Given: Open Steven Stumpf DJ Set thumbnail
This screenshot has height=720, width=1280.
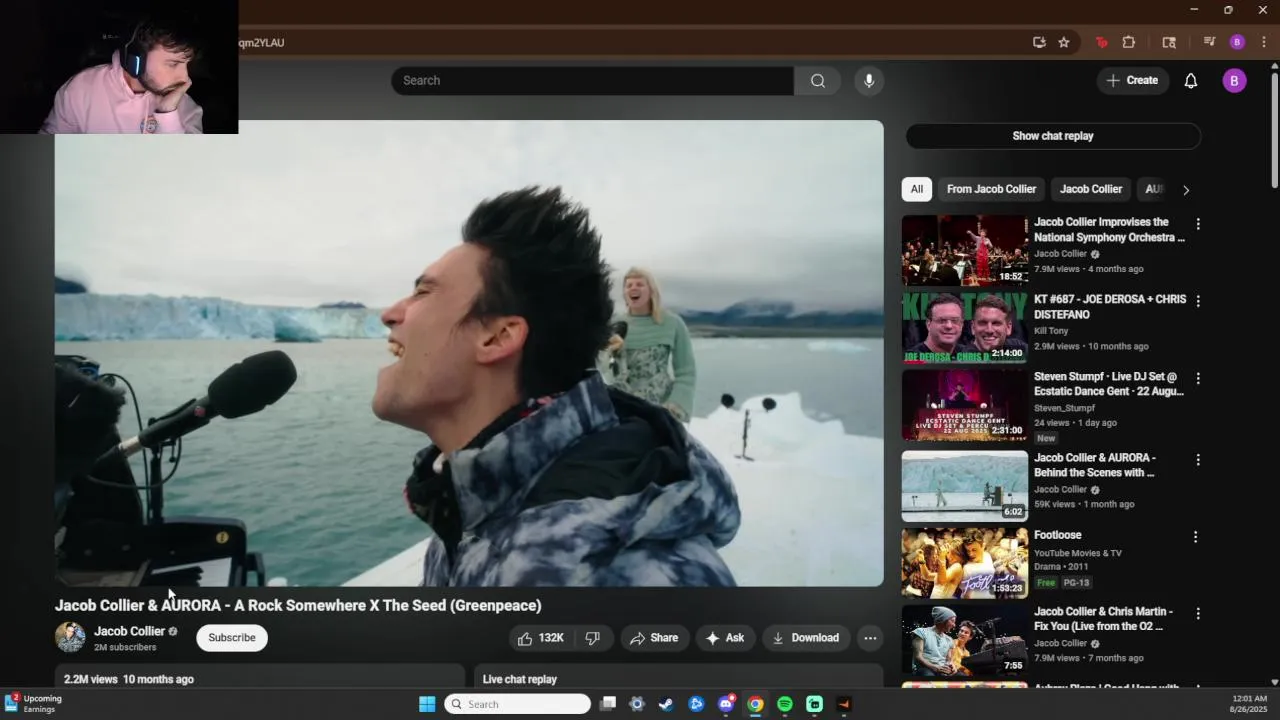Looking at the screenshot, I should (965, 405).
